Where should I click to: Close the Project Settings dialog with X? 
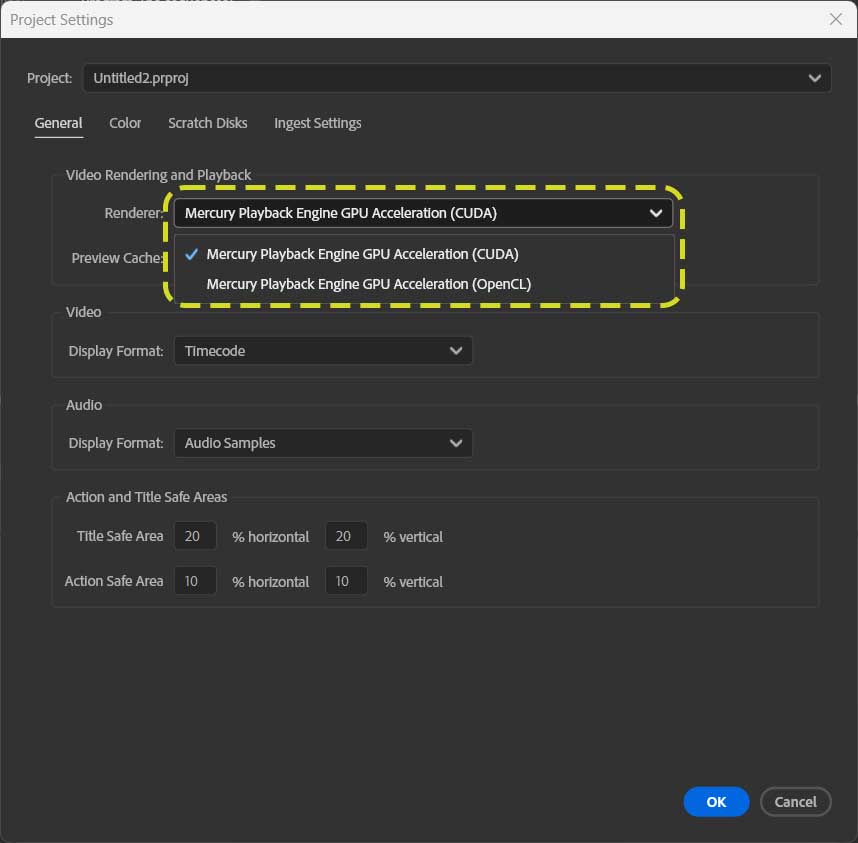pyautogui.click(x=836, y=19)
